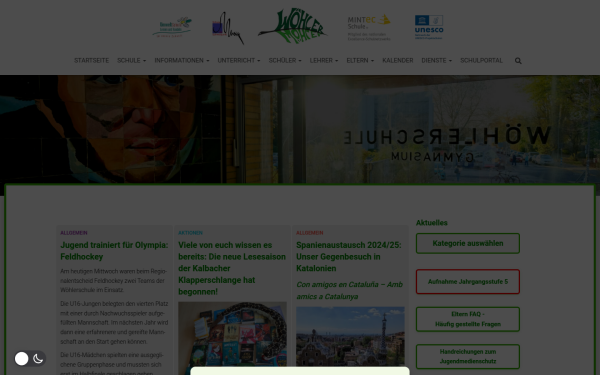600x375 pixels.
Task: Open article Jugend trainiert für Olympia: Feldhockey
Action: (x=114, y=251)
